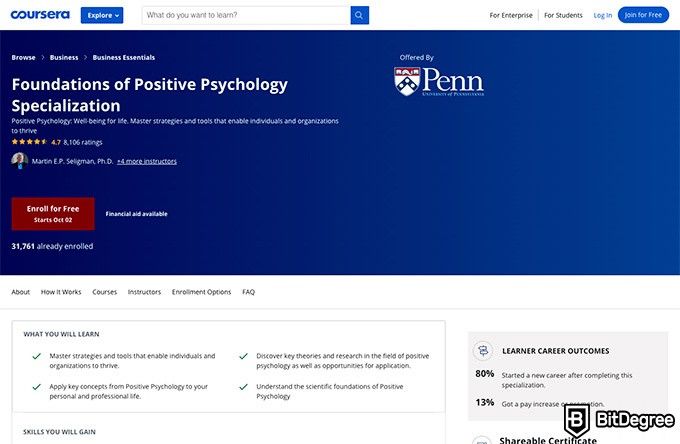Switch to the Enrollment Options tab
This screenshot has height=444, width=680.
click(x=201, y=292)
